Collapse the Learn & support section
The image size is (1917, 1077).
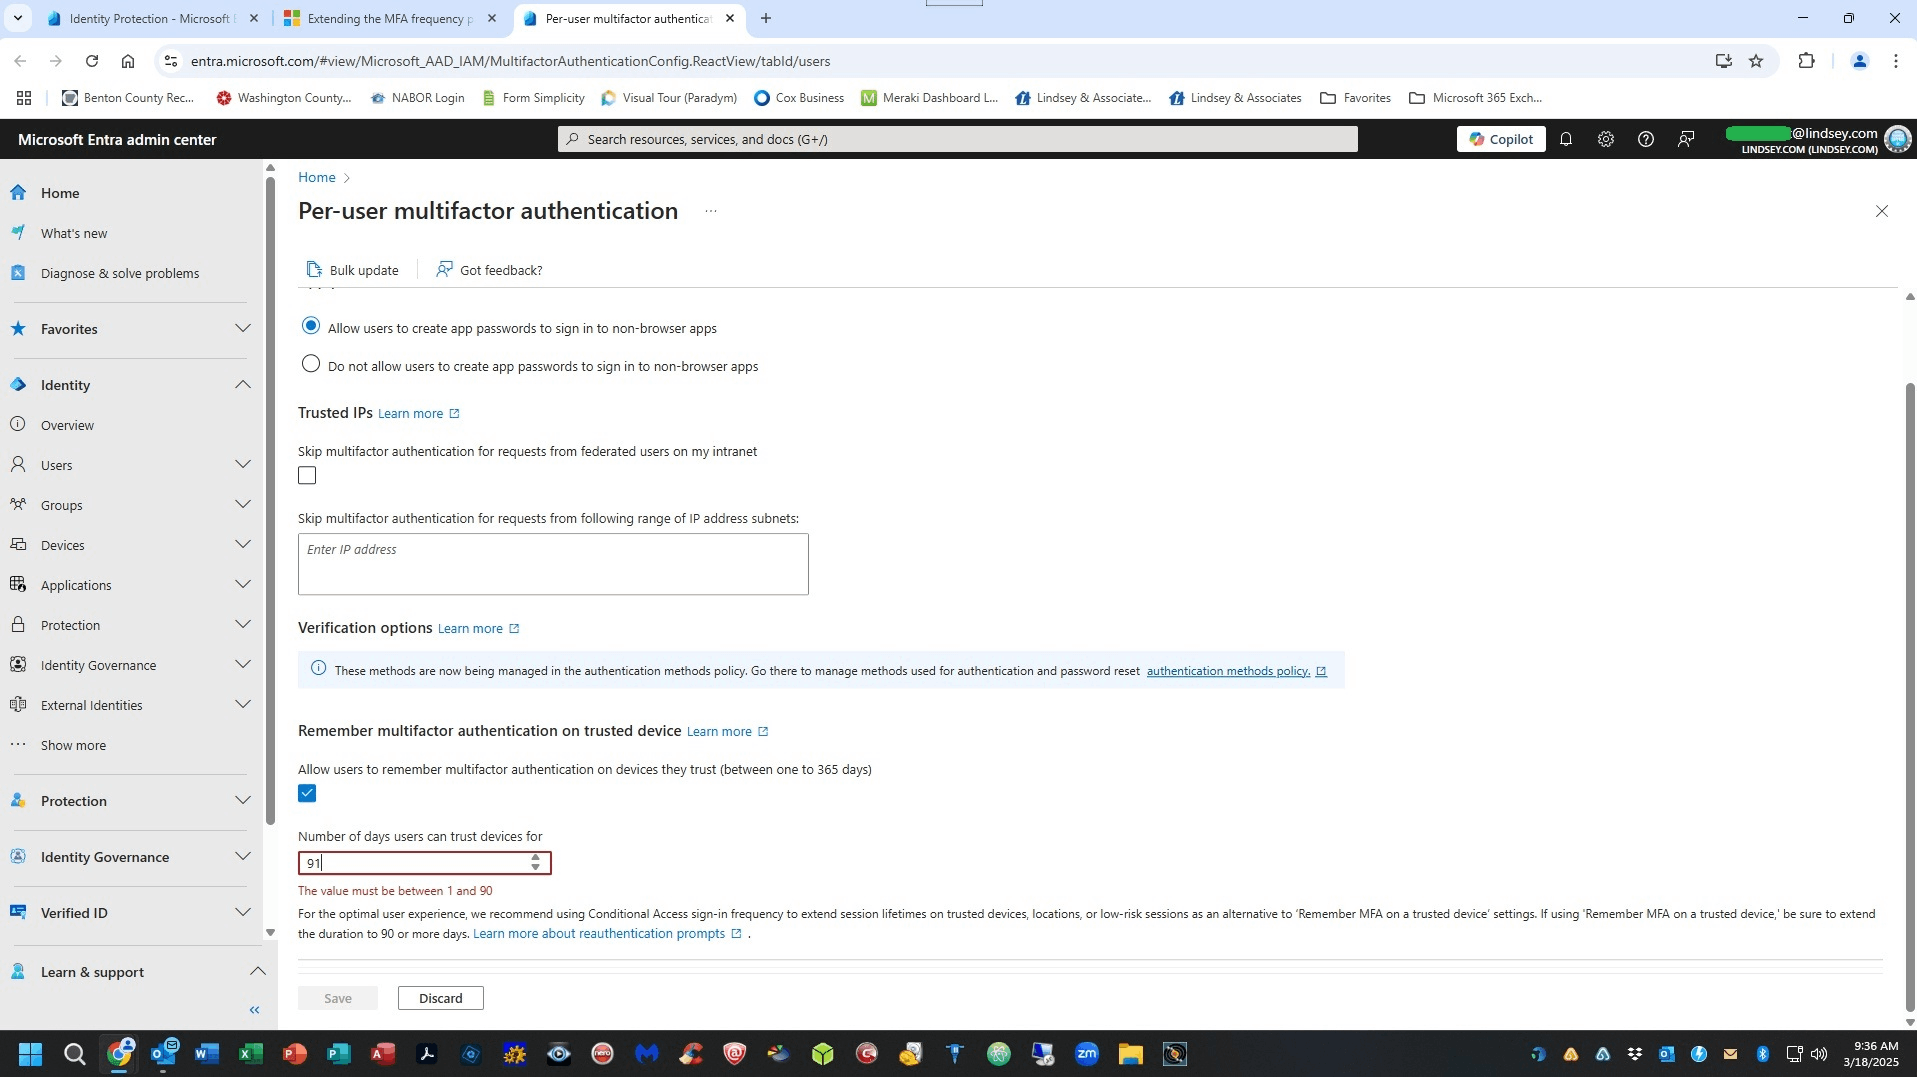[x=257, y=970]
